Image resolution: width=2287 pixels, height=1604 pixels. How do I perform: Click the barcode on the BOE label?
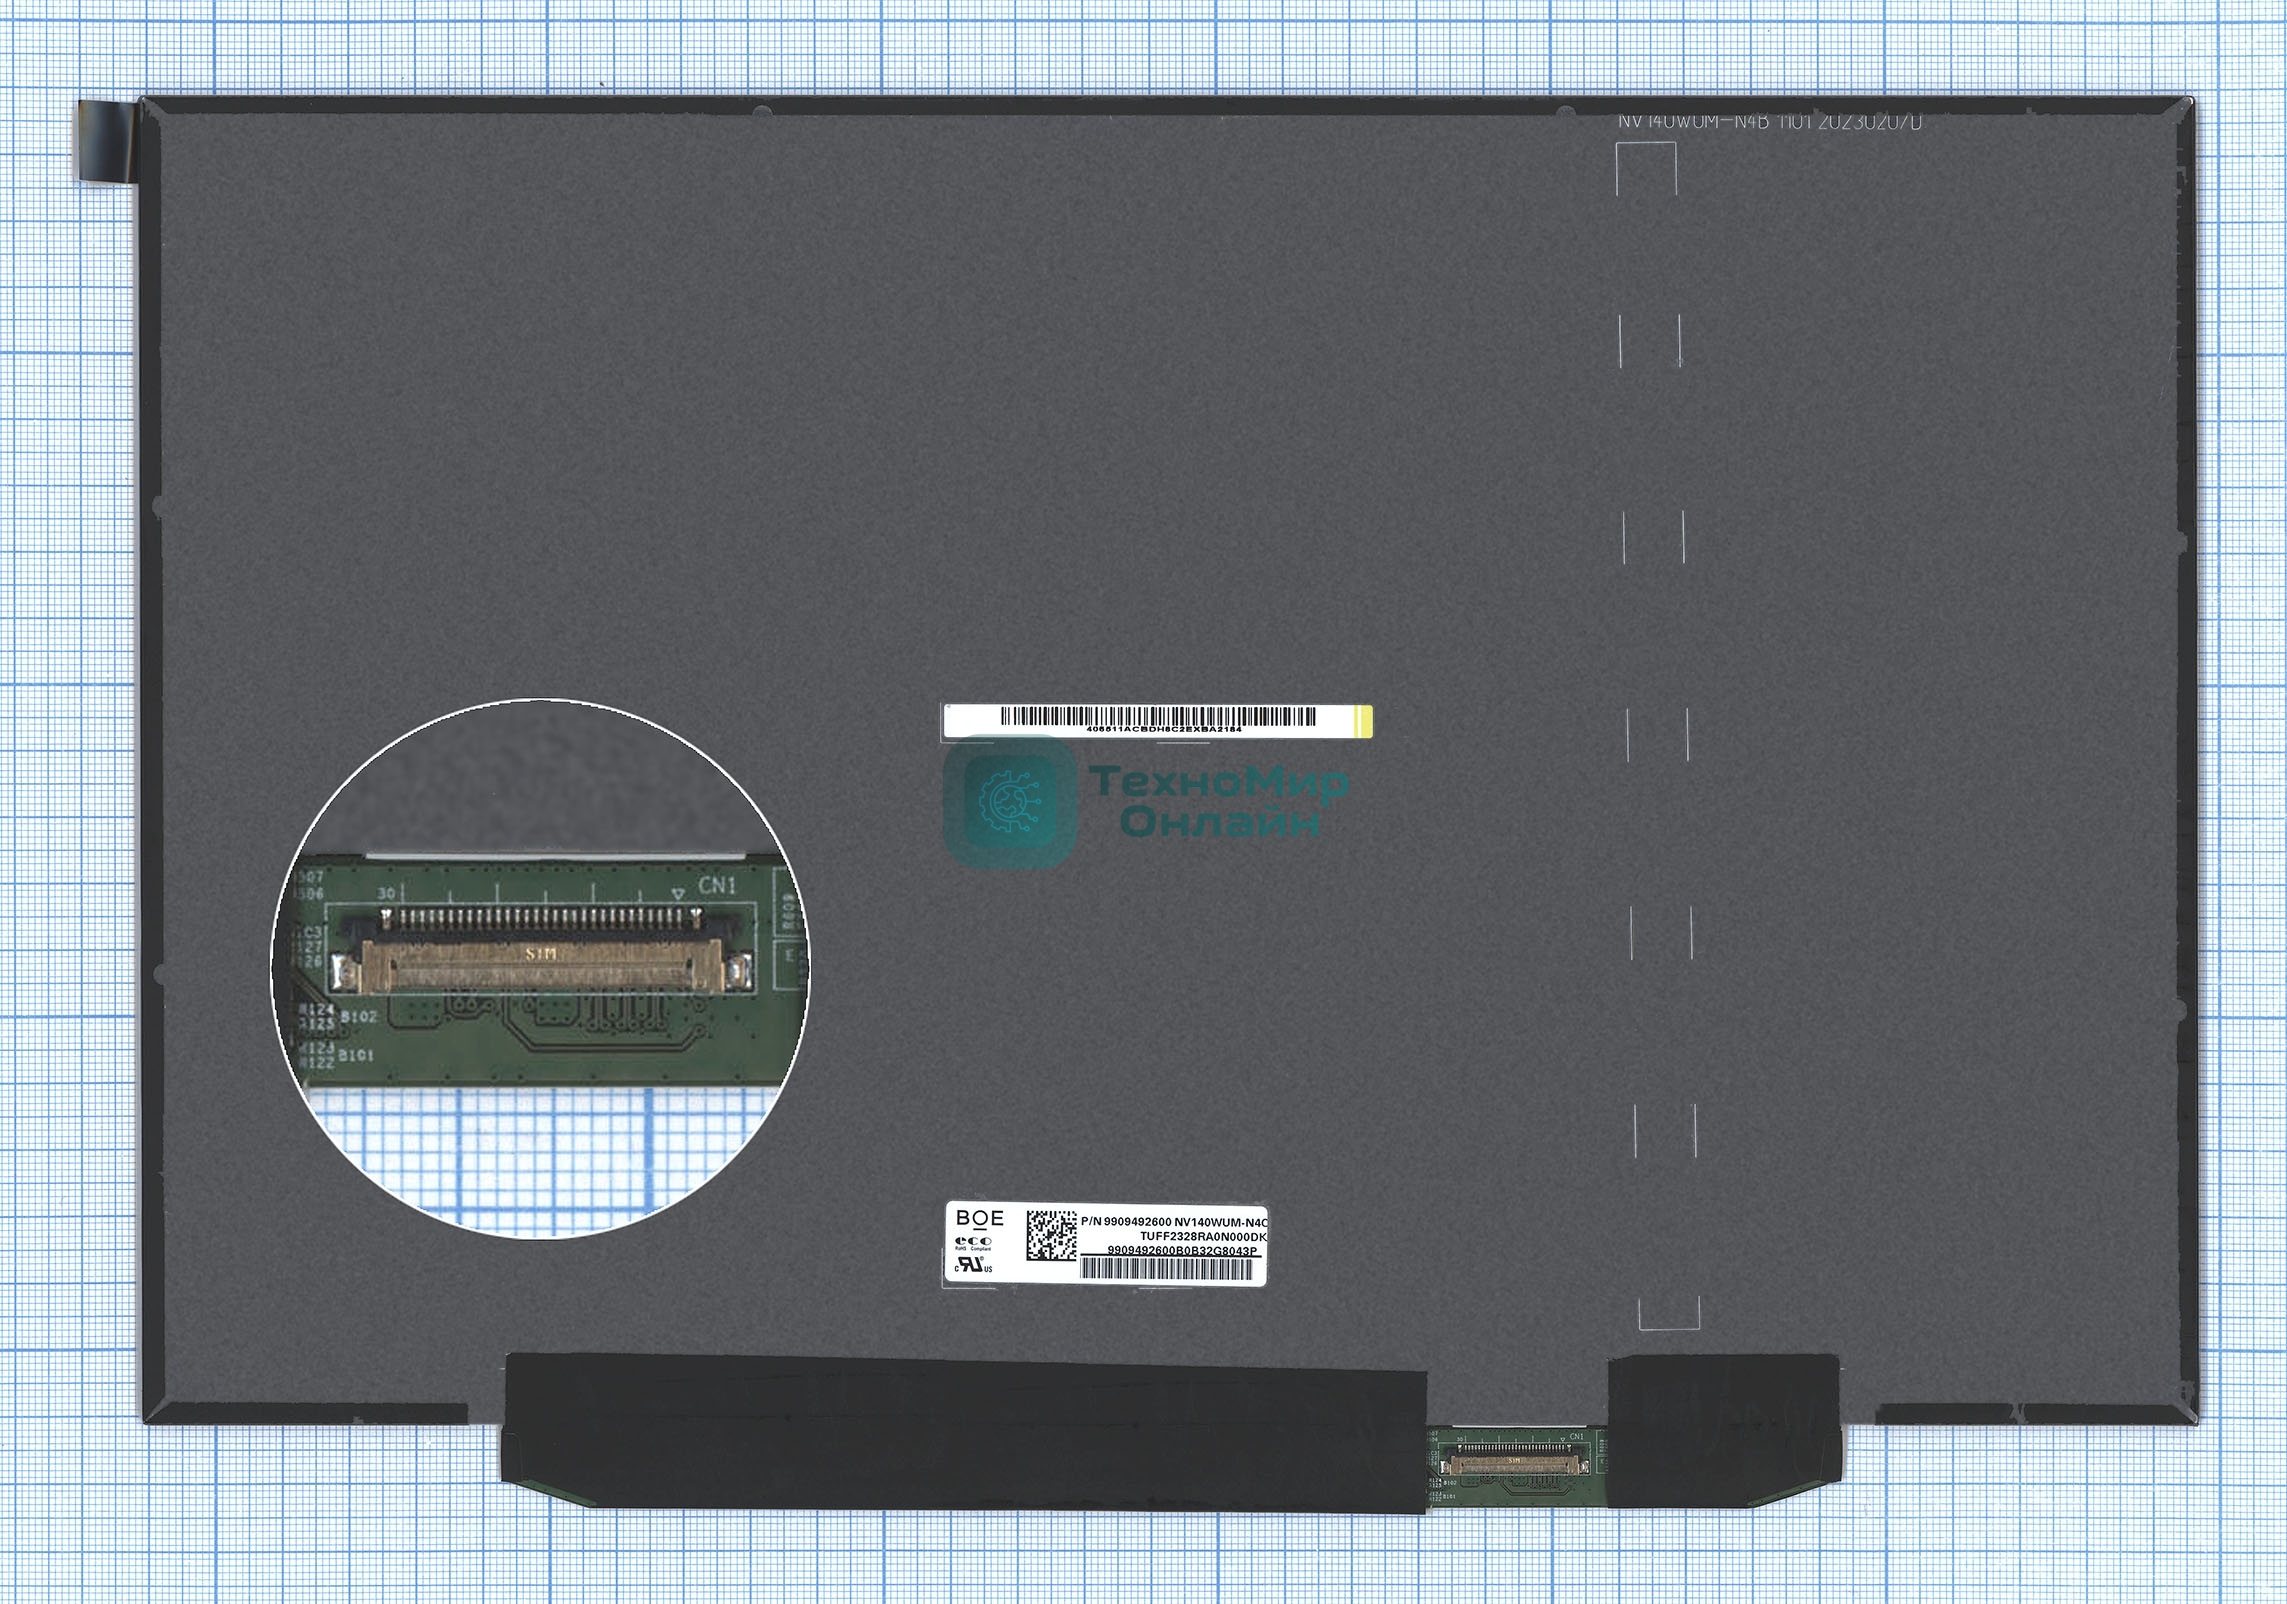[x=1168, y=1269]
